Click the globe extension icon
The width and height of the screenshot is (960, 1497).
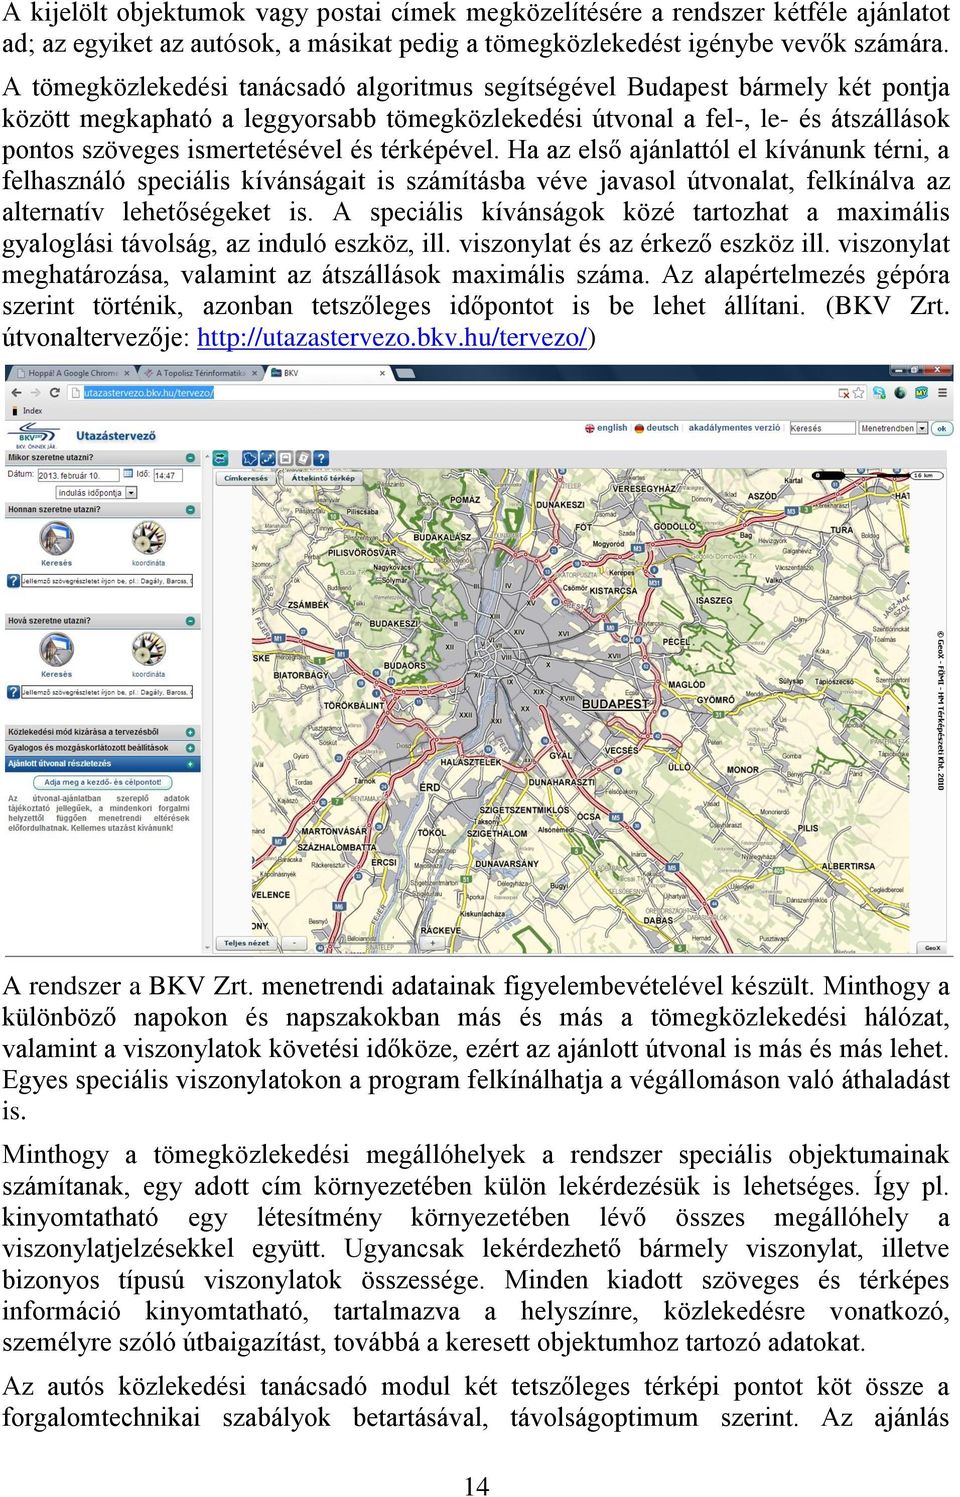tap(900, 393)
